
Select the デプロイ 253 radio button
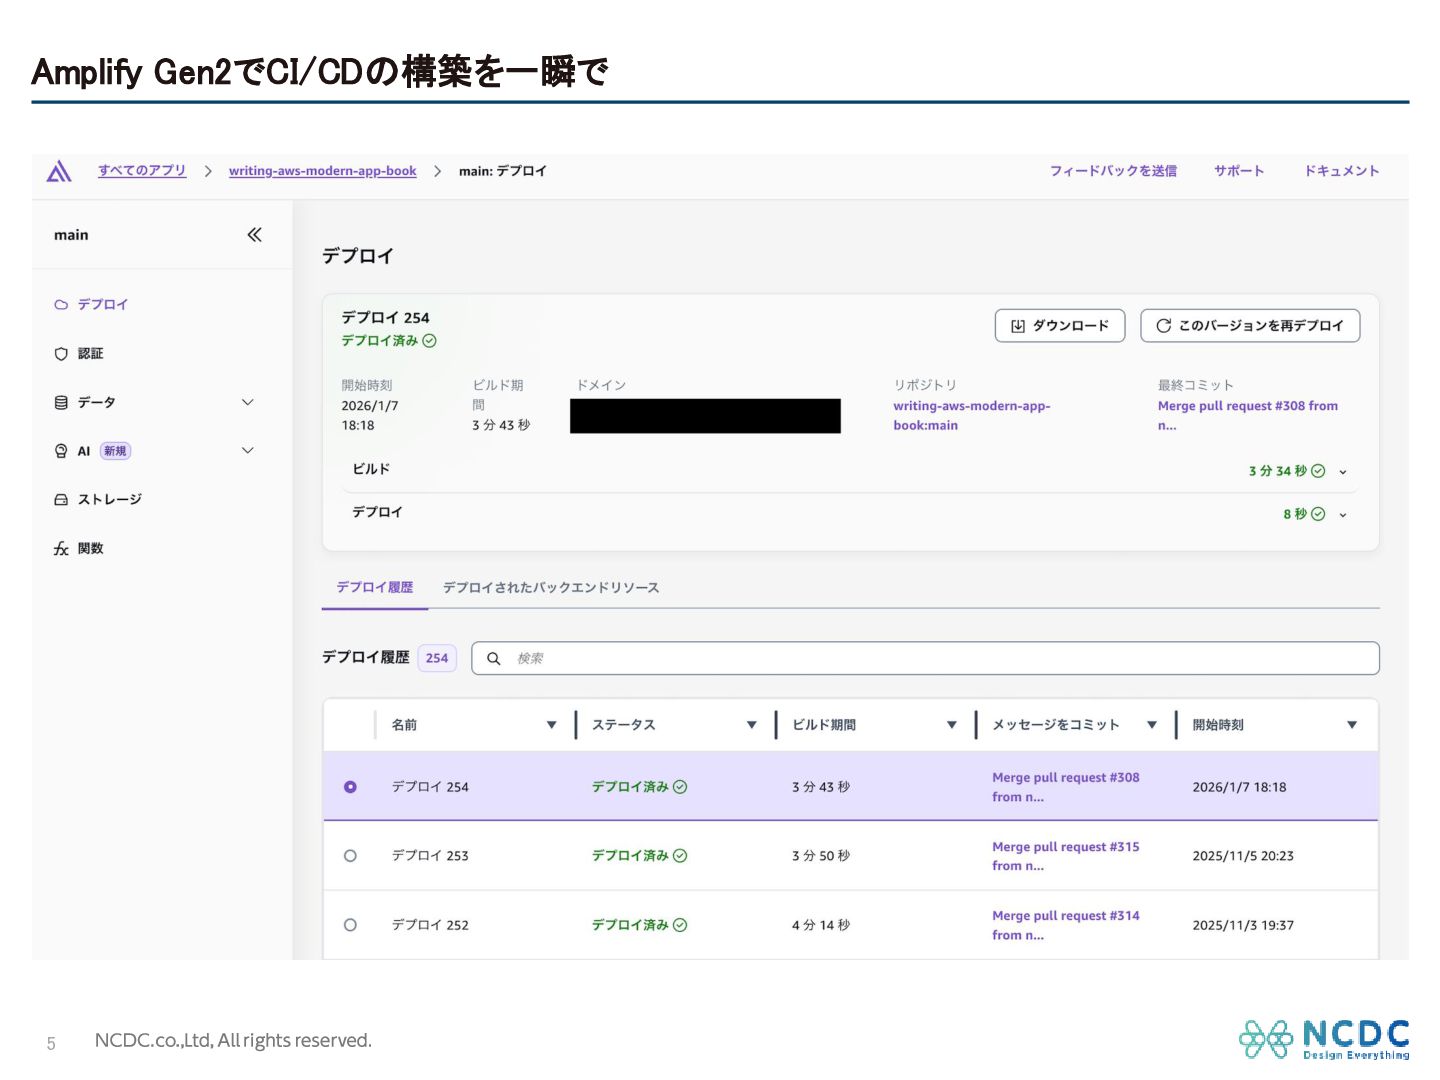click(350, 856)
